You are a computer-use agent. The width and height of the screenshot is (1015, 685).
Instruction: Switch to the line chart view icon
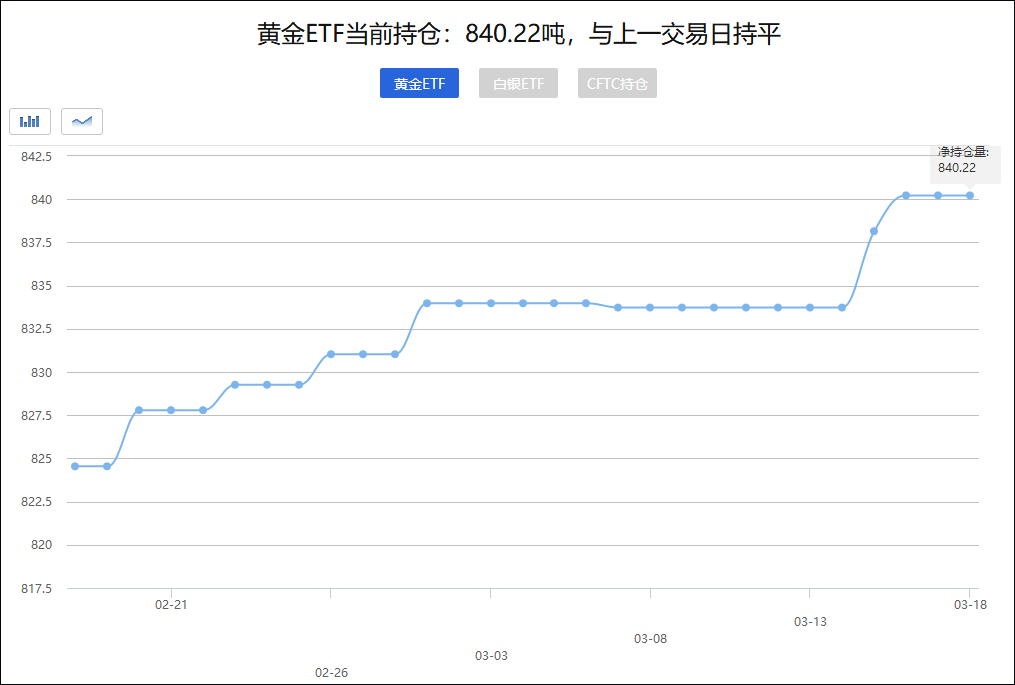pos(82,121)
